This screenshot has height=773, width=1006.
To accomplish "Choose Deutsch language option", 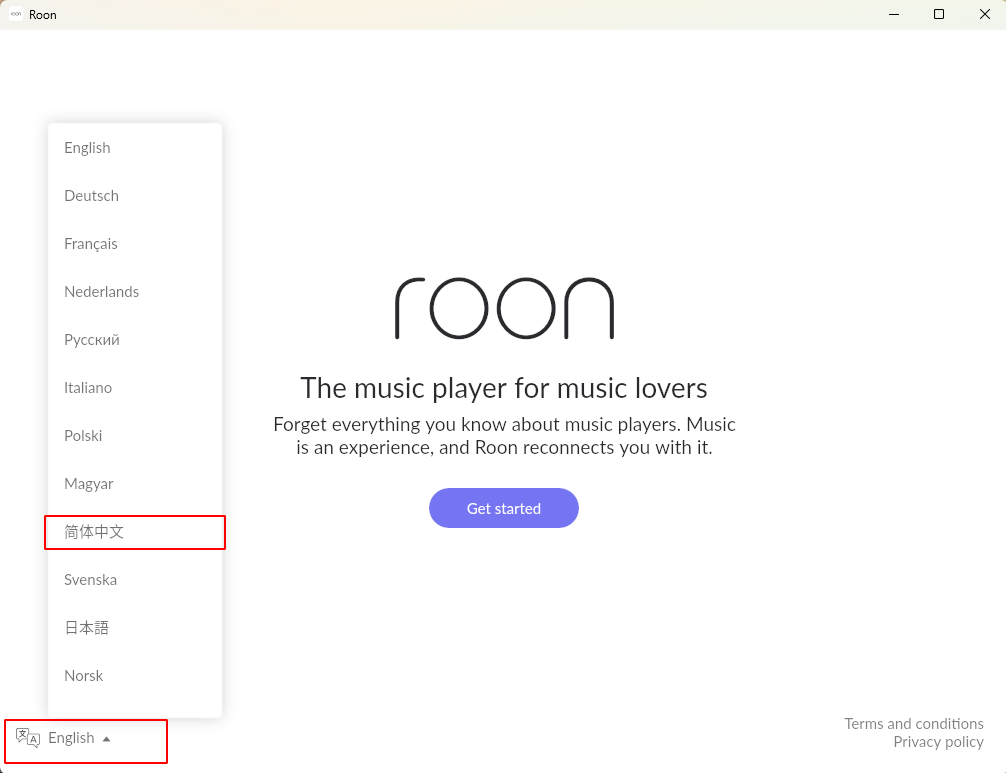I will click(135, 196).
